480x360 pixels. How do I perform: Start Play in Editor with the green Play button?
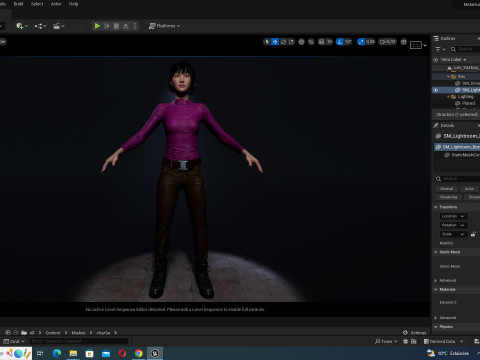[x=97, y=26]
